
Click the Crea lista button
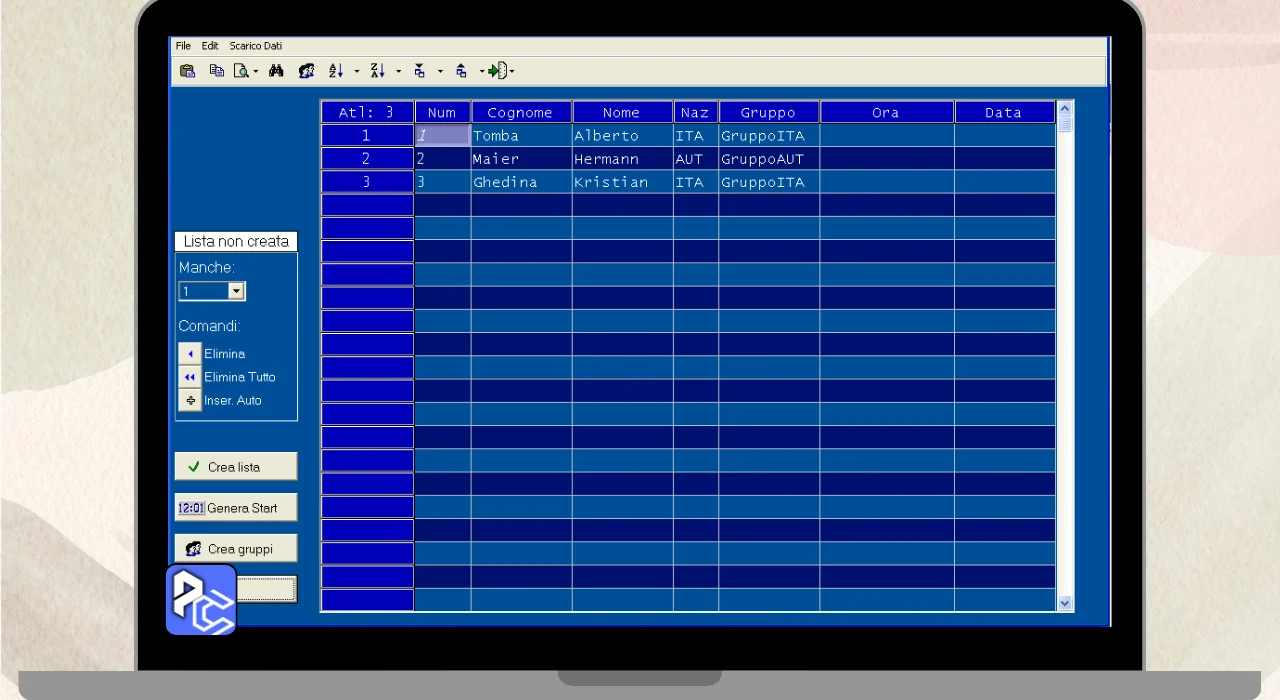[236, 467]
